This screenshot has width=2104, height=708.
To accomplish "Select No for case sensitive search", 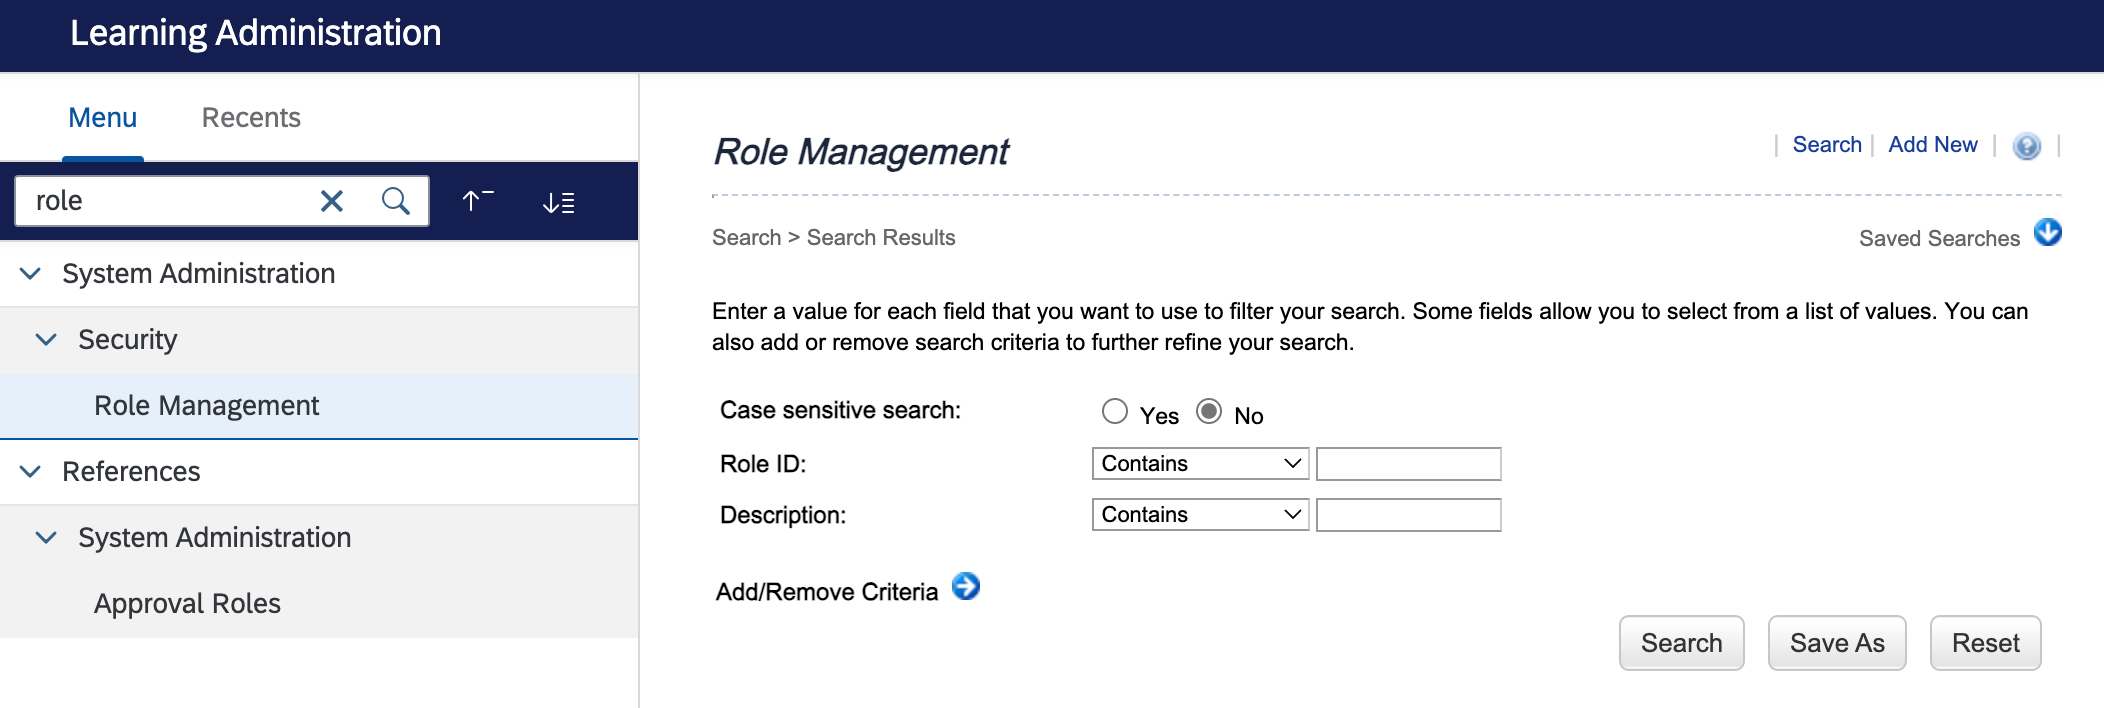I will tap(1209, 412).
